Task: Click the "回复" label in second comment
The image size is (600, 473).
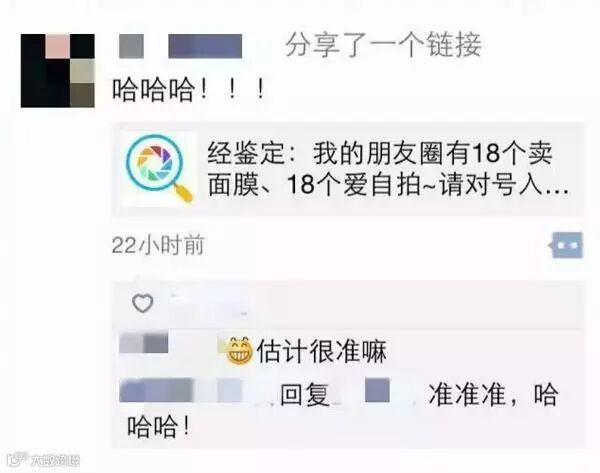Action: (x=305, y=395)
